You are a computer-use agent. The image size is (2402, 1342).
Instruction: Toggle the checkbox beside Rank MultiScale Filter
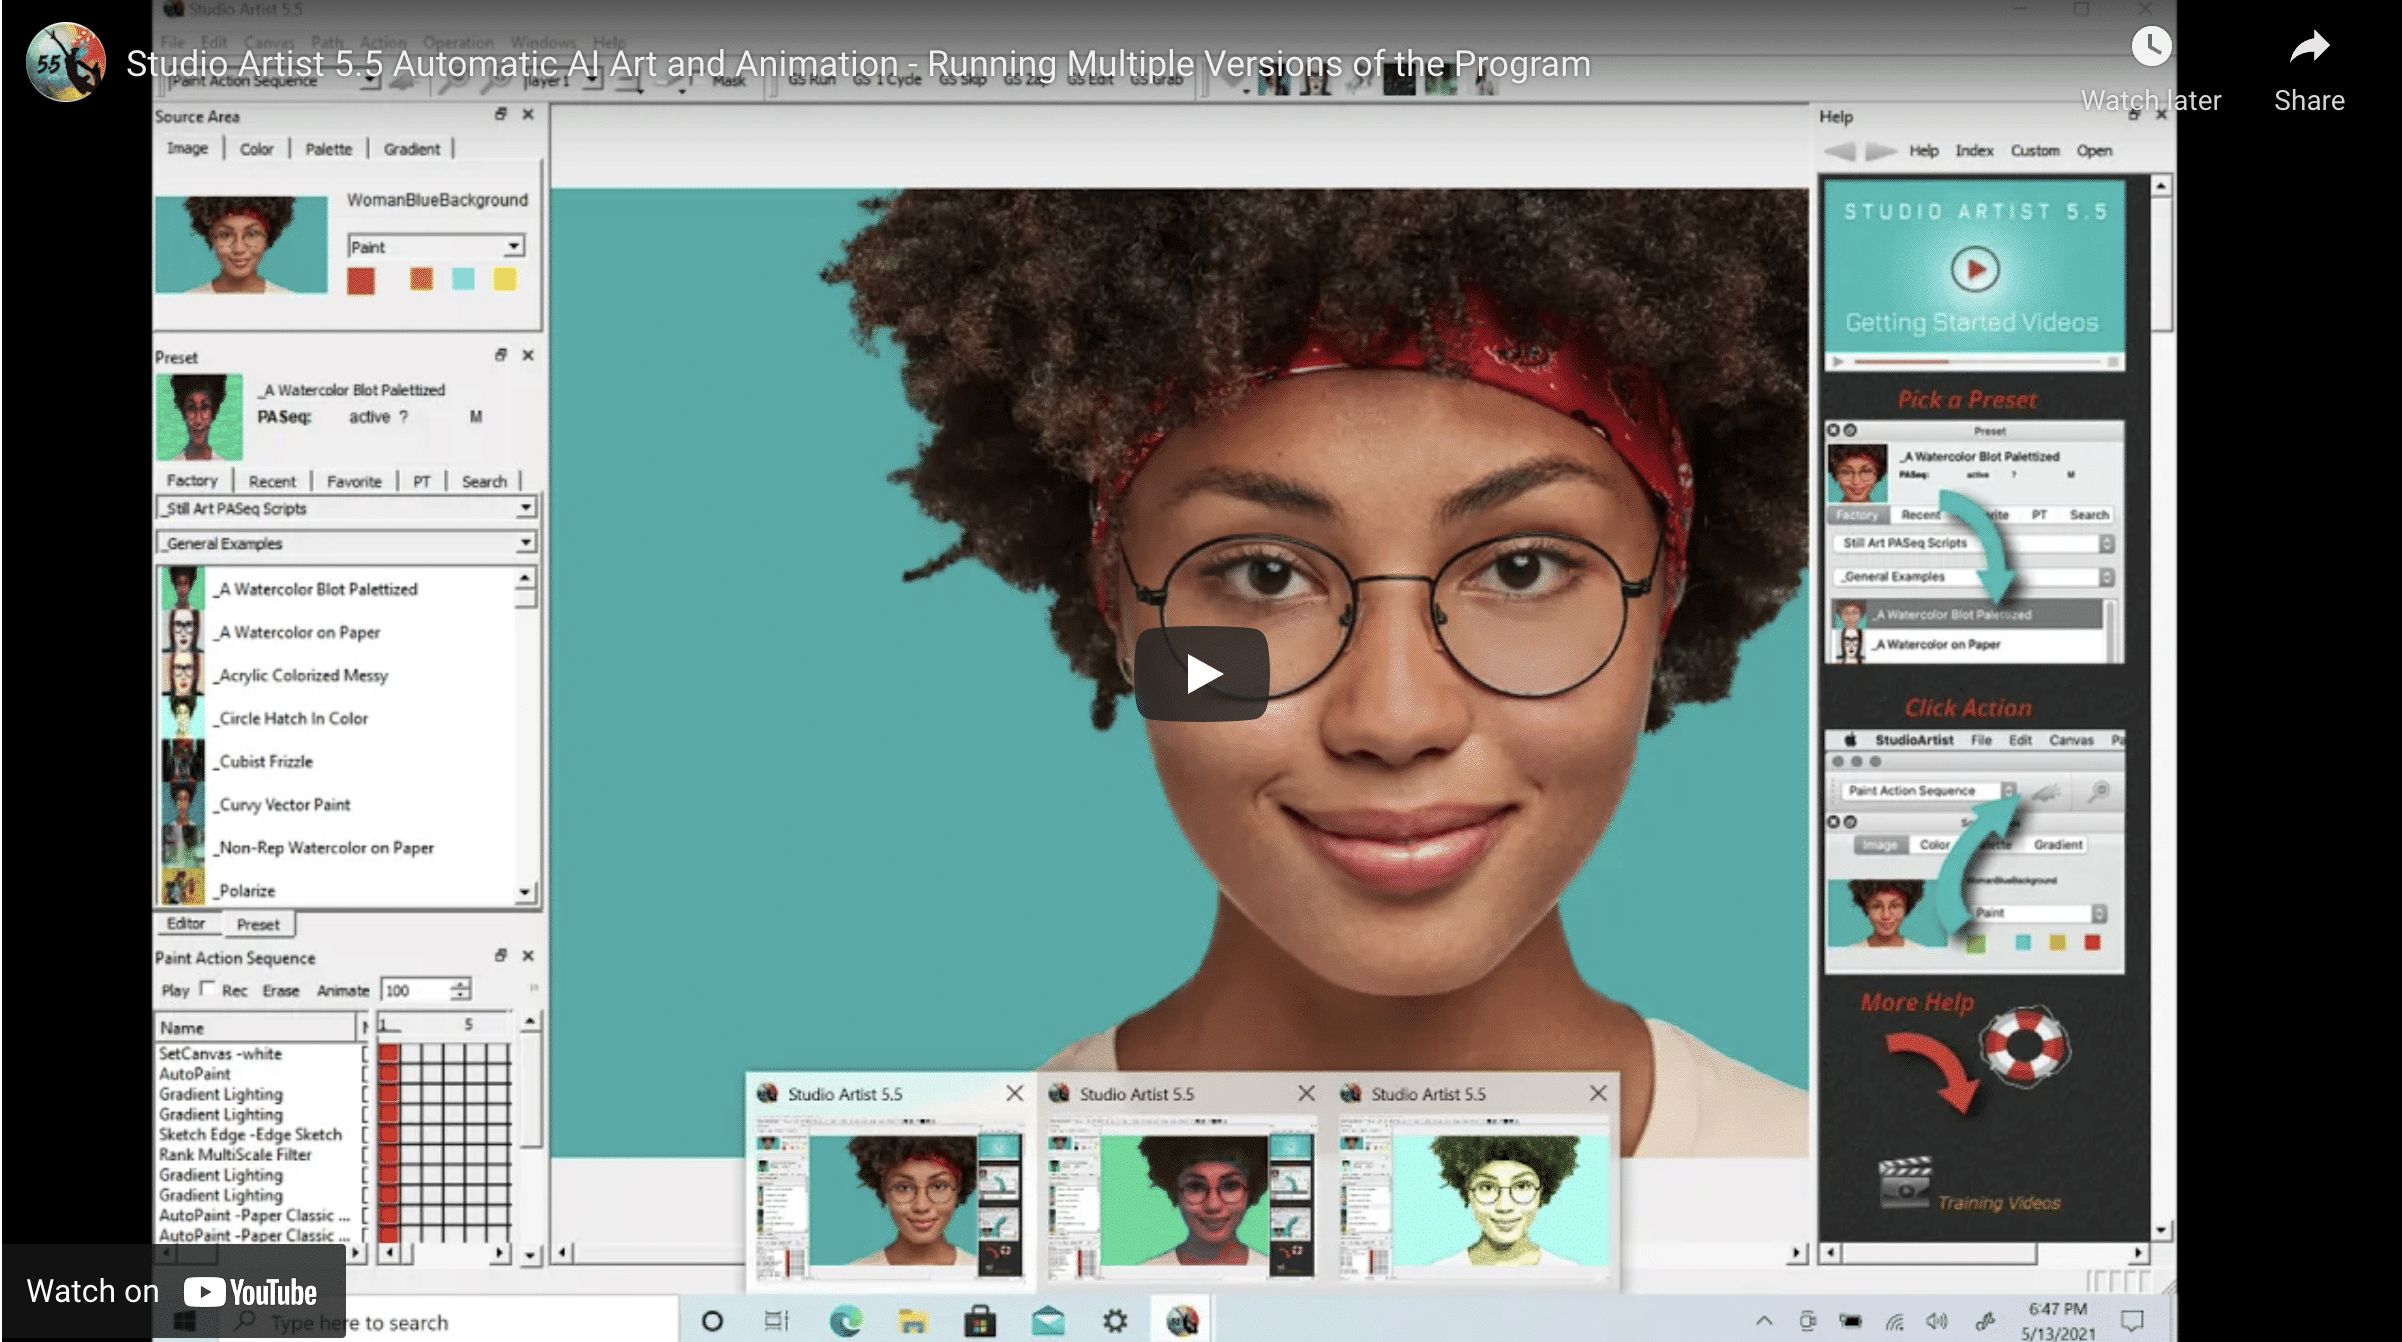pos(365,1154)
